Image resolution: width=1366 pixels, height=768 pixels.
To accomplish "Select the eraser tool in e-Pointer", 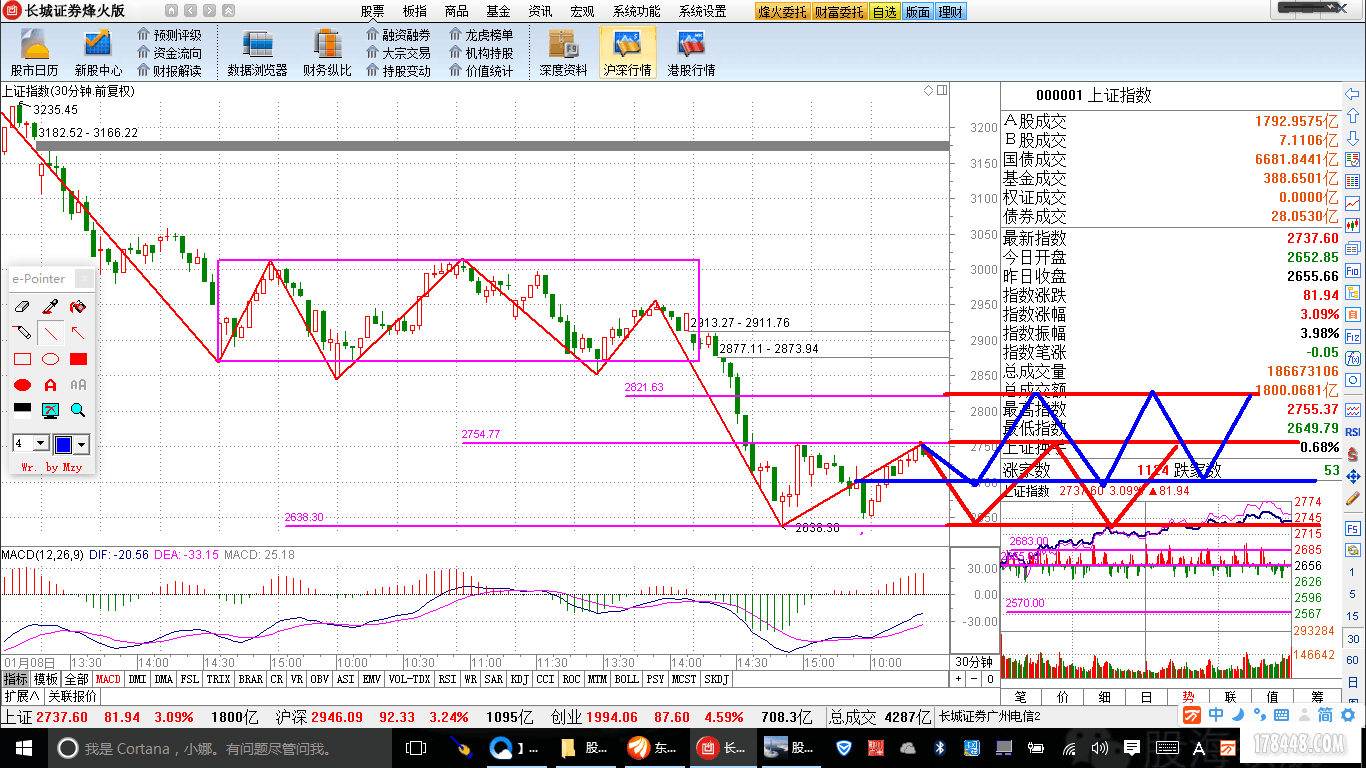I will pyautogui.click(x=22, y=306).
